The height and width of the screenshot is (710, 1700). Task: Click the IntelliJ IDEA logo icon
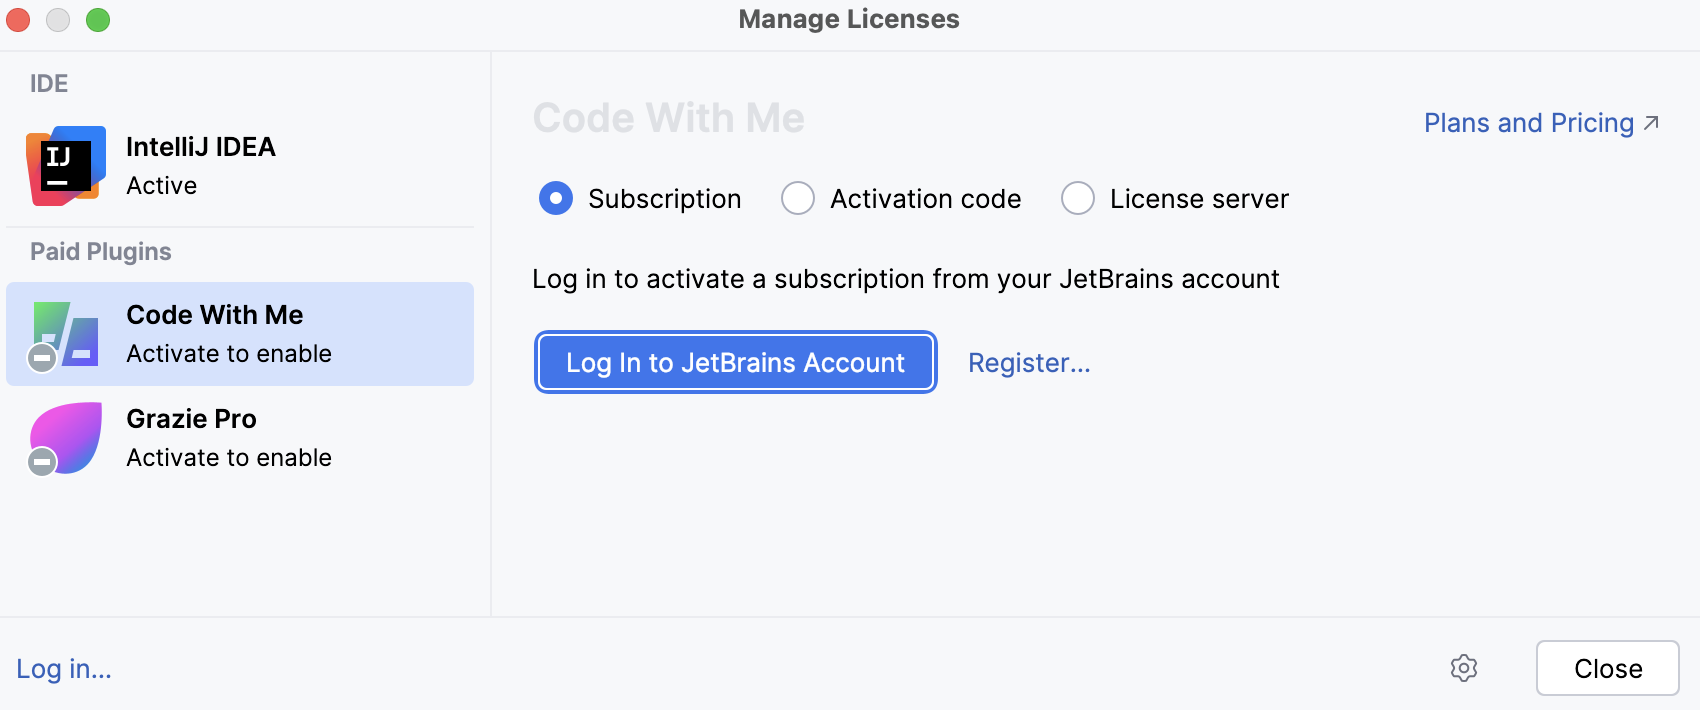[x=66, y=166]
